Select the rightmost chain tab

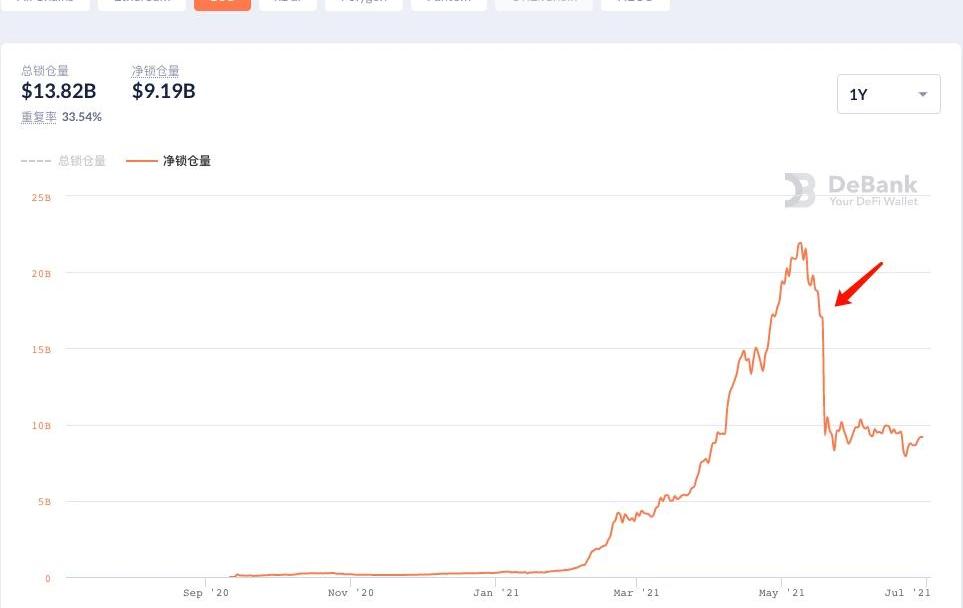click(x=635, y=3)
